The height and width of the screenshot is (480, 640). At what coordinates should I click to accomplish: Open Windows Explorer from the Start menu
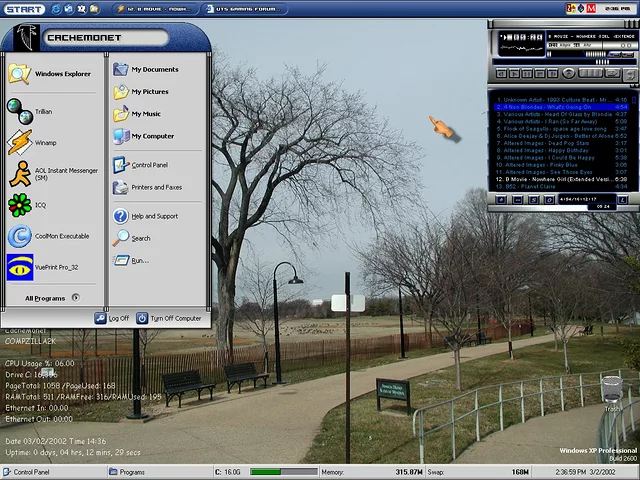(61, 74)
